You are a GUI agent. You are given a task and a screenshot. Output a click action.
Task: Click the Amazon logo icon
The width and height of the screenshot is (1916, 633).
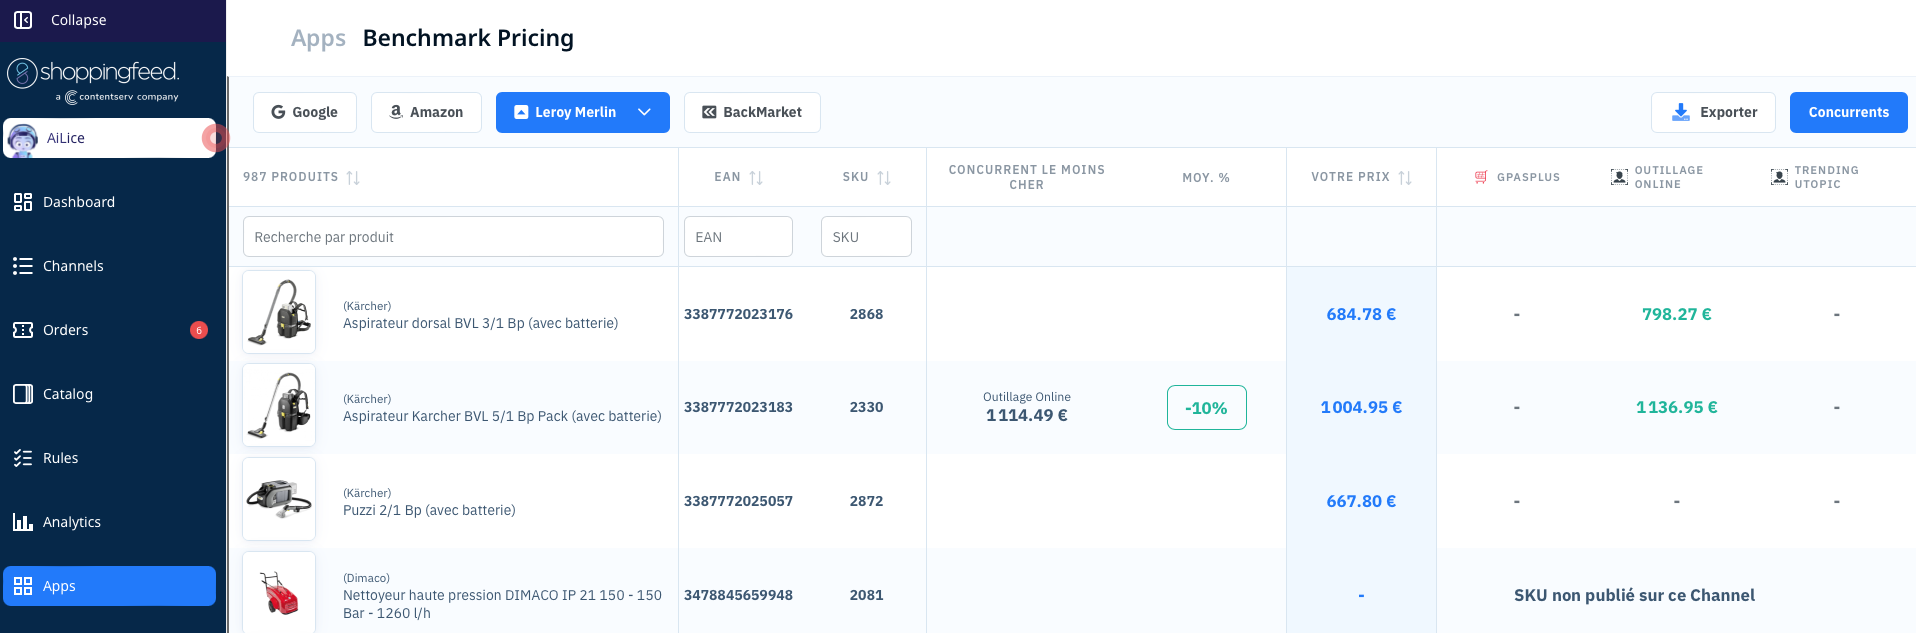tap(396, 112)
